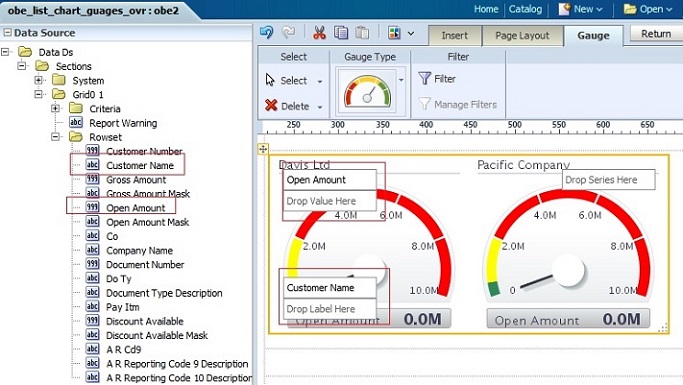Click the Manage Filters button
Screen dimensions: 683x385
458,104
